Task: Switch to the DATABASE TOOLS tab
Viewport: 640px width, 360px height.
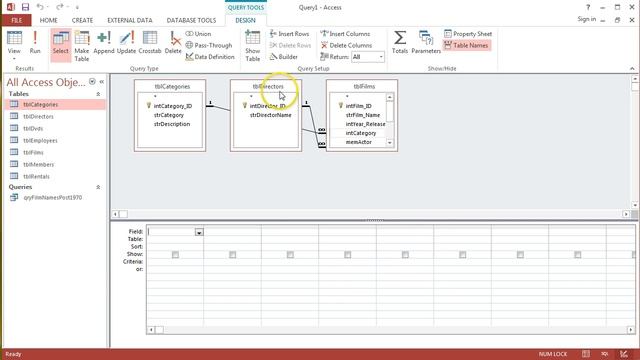Action: [x=191, y=20]
